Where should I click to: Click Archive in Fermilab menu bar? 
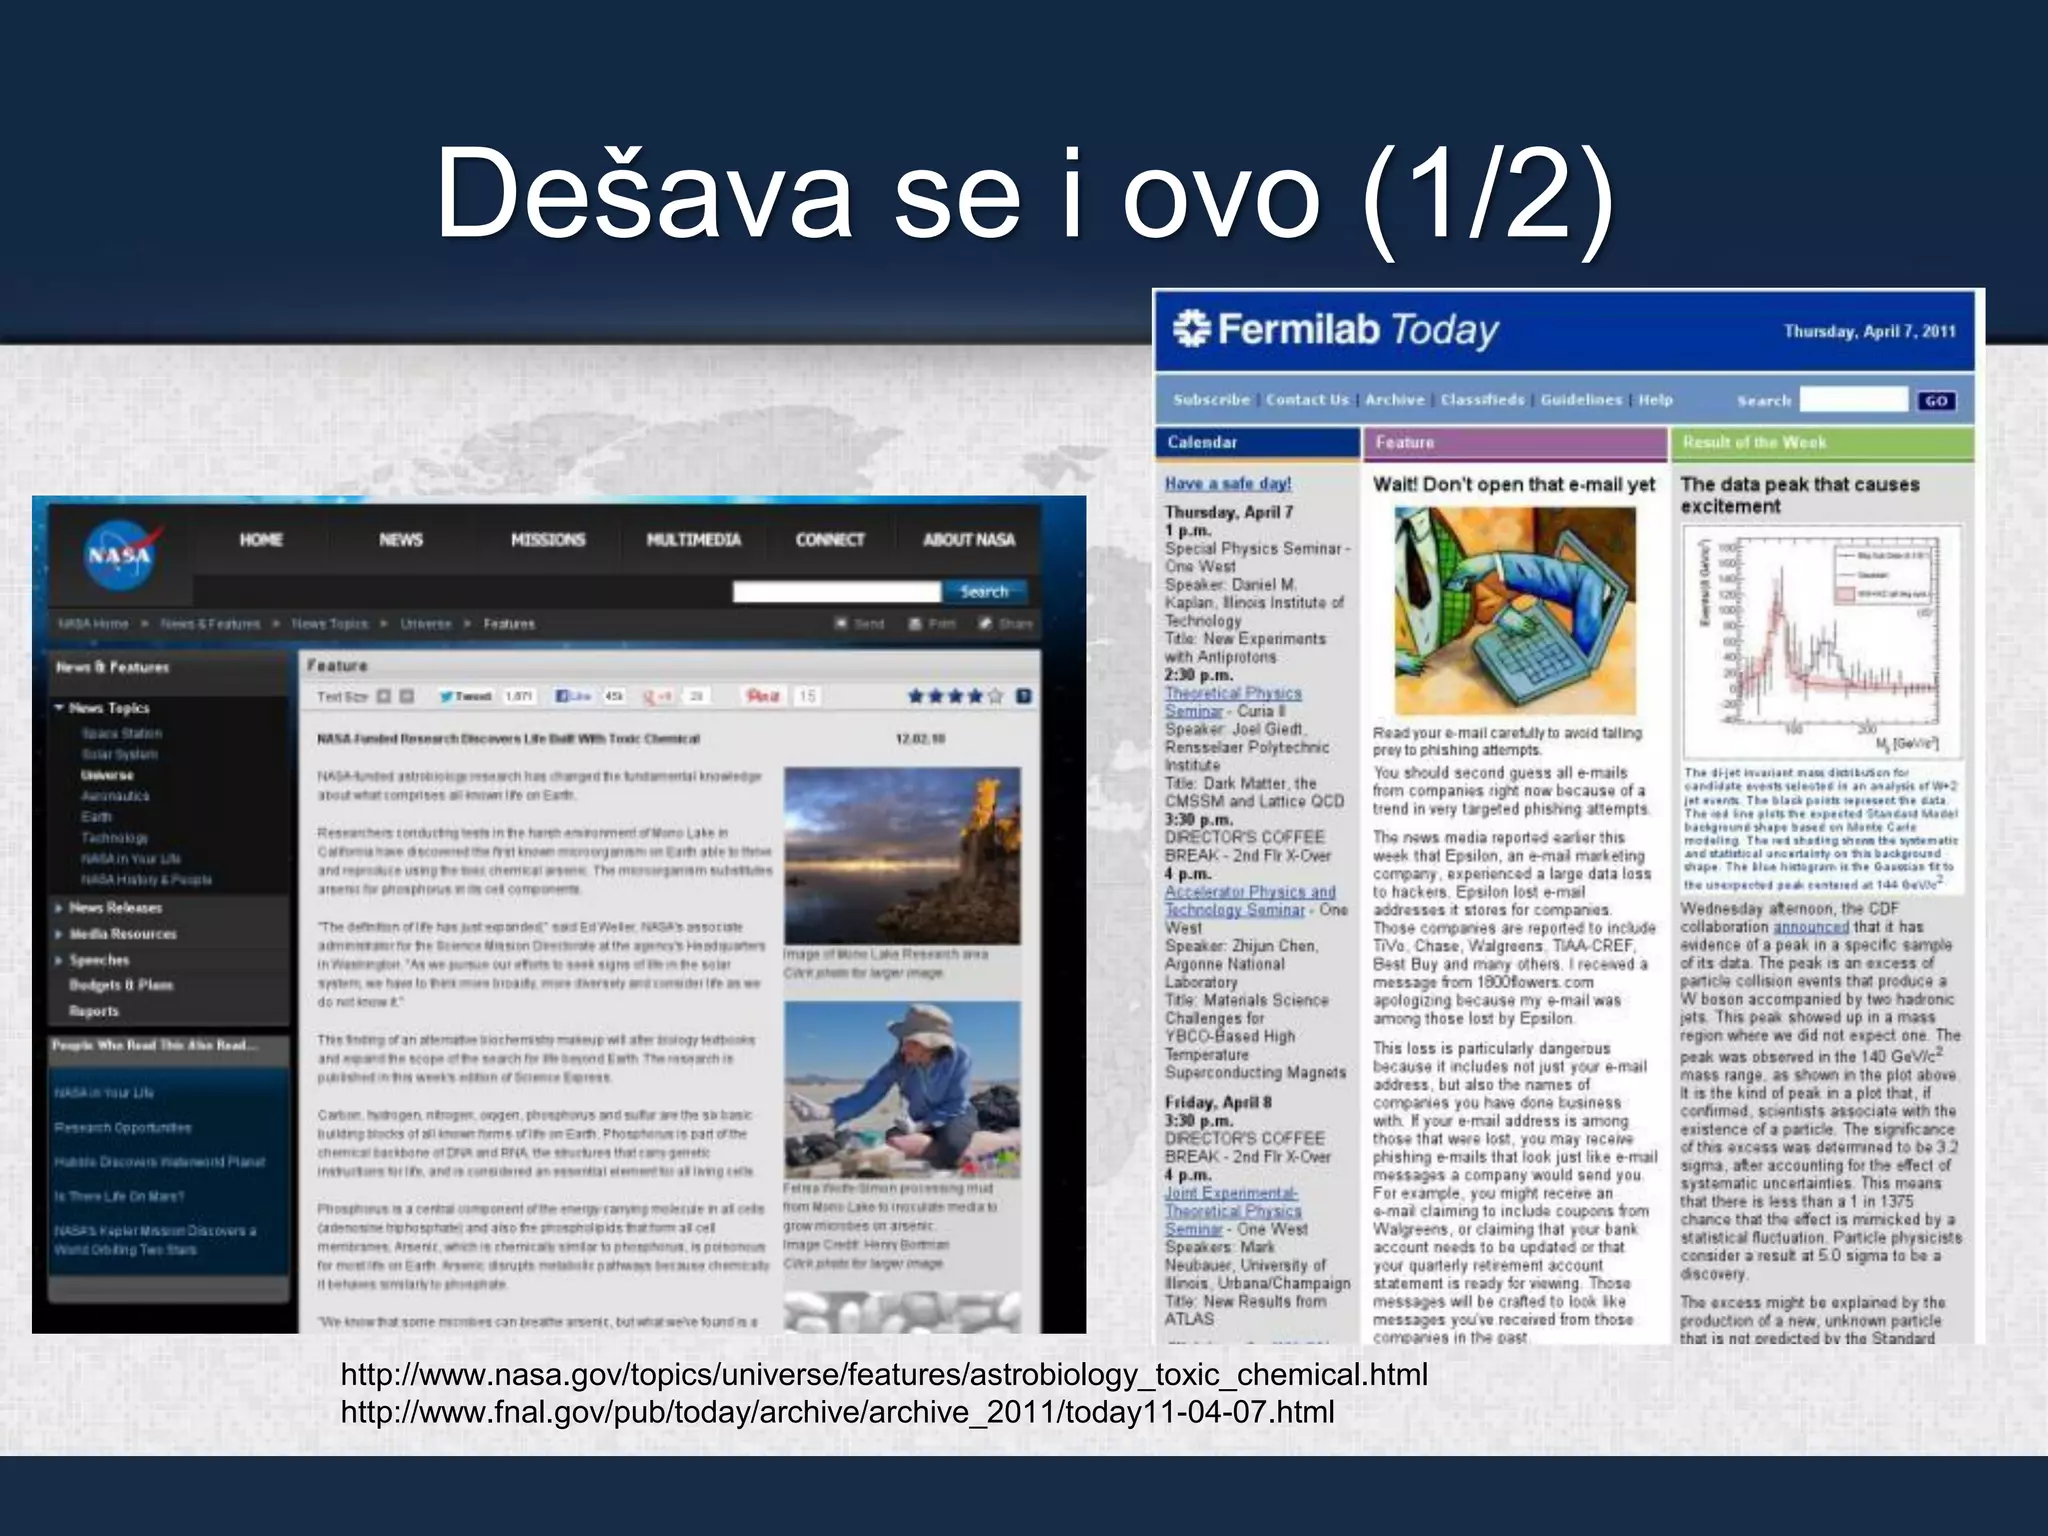[x=1395, y=400]
